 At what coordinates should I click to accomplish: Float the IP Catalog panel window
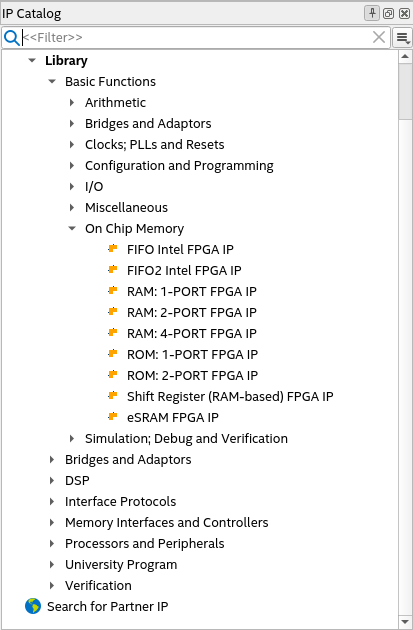(388, 14)
